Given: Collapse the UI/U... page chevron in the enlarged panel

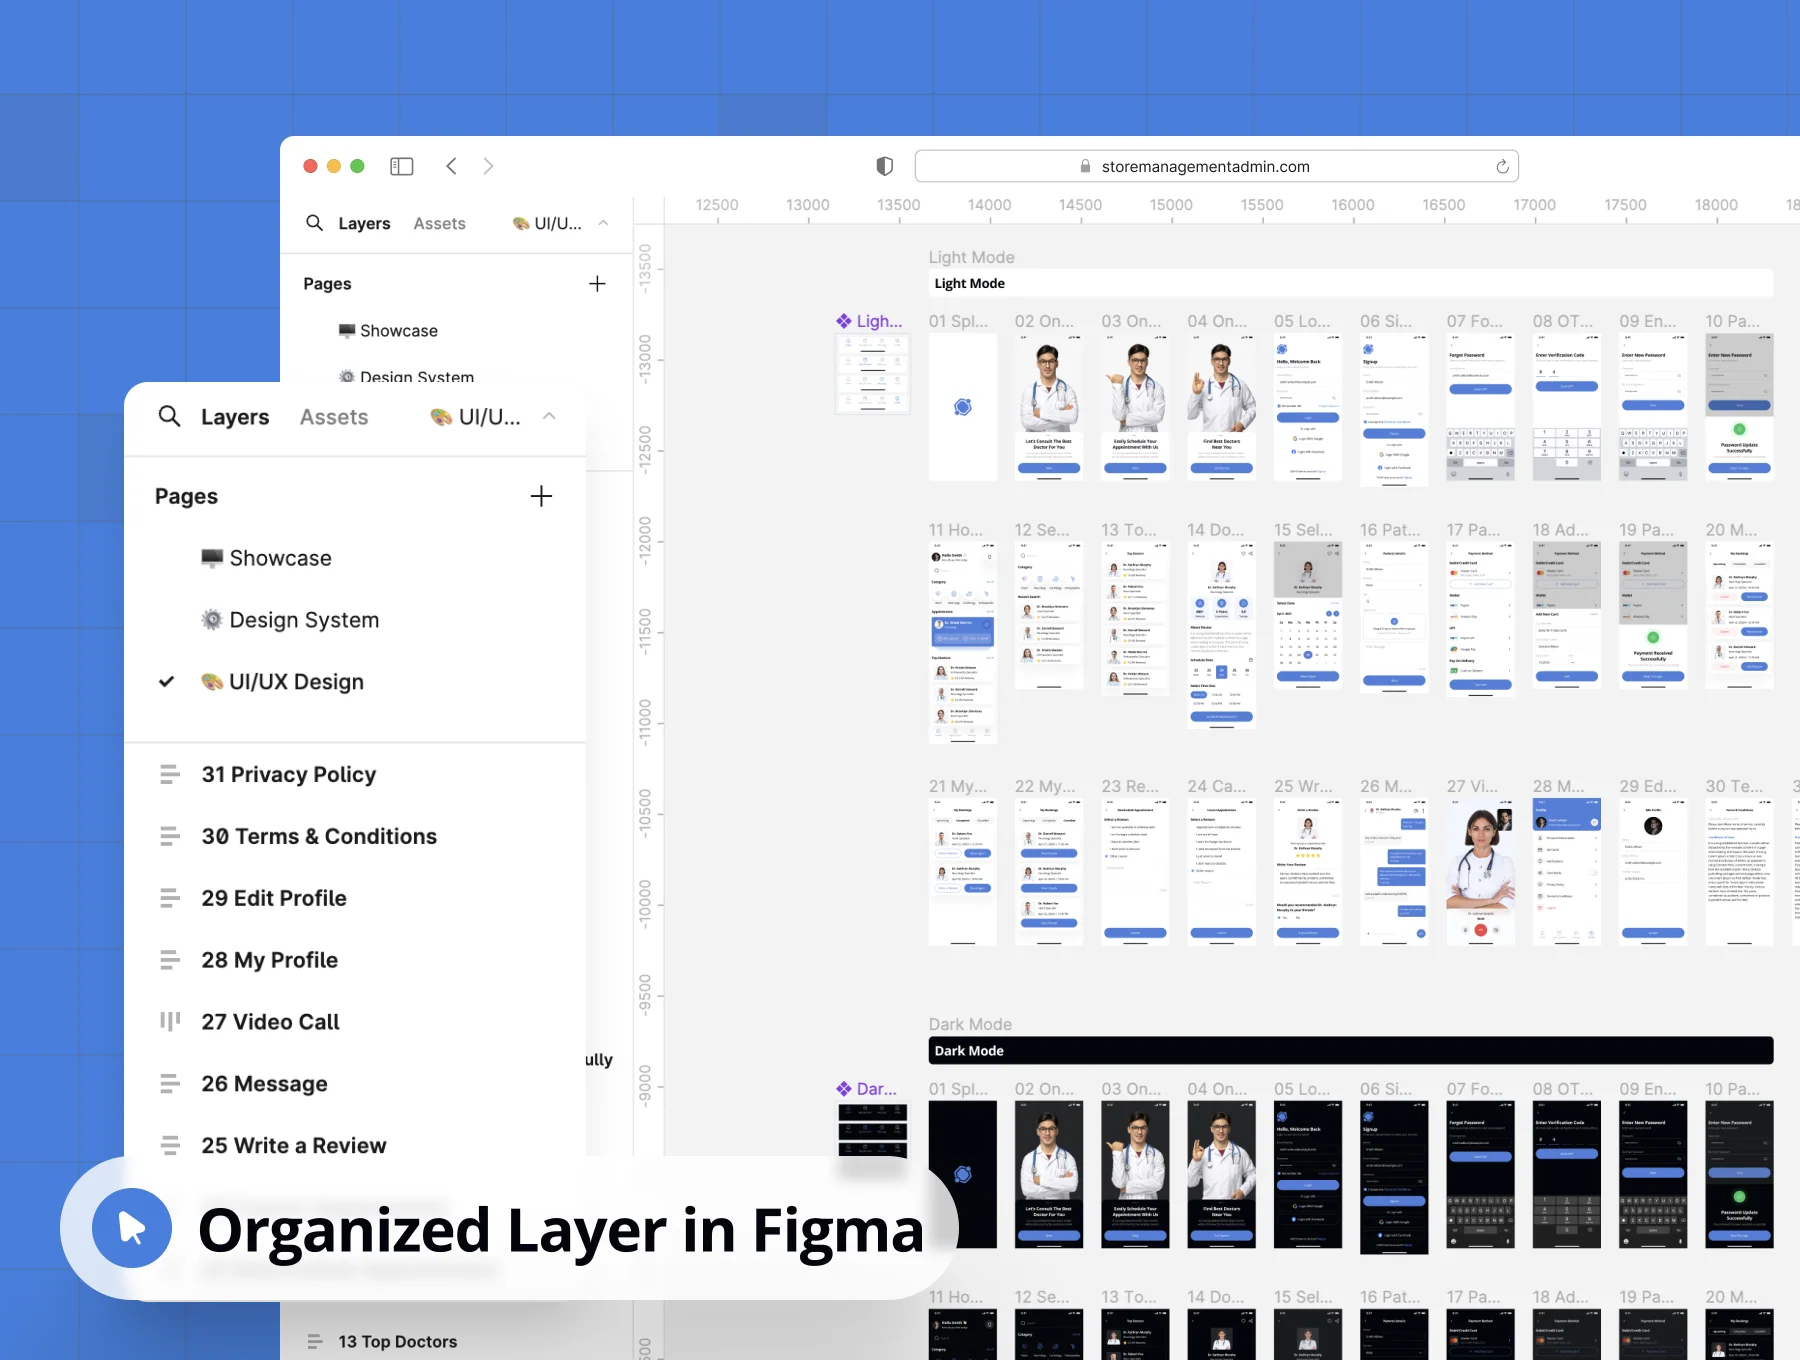Looking at the screenshot, I should (549, 416).
